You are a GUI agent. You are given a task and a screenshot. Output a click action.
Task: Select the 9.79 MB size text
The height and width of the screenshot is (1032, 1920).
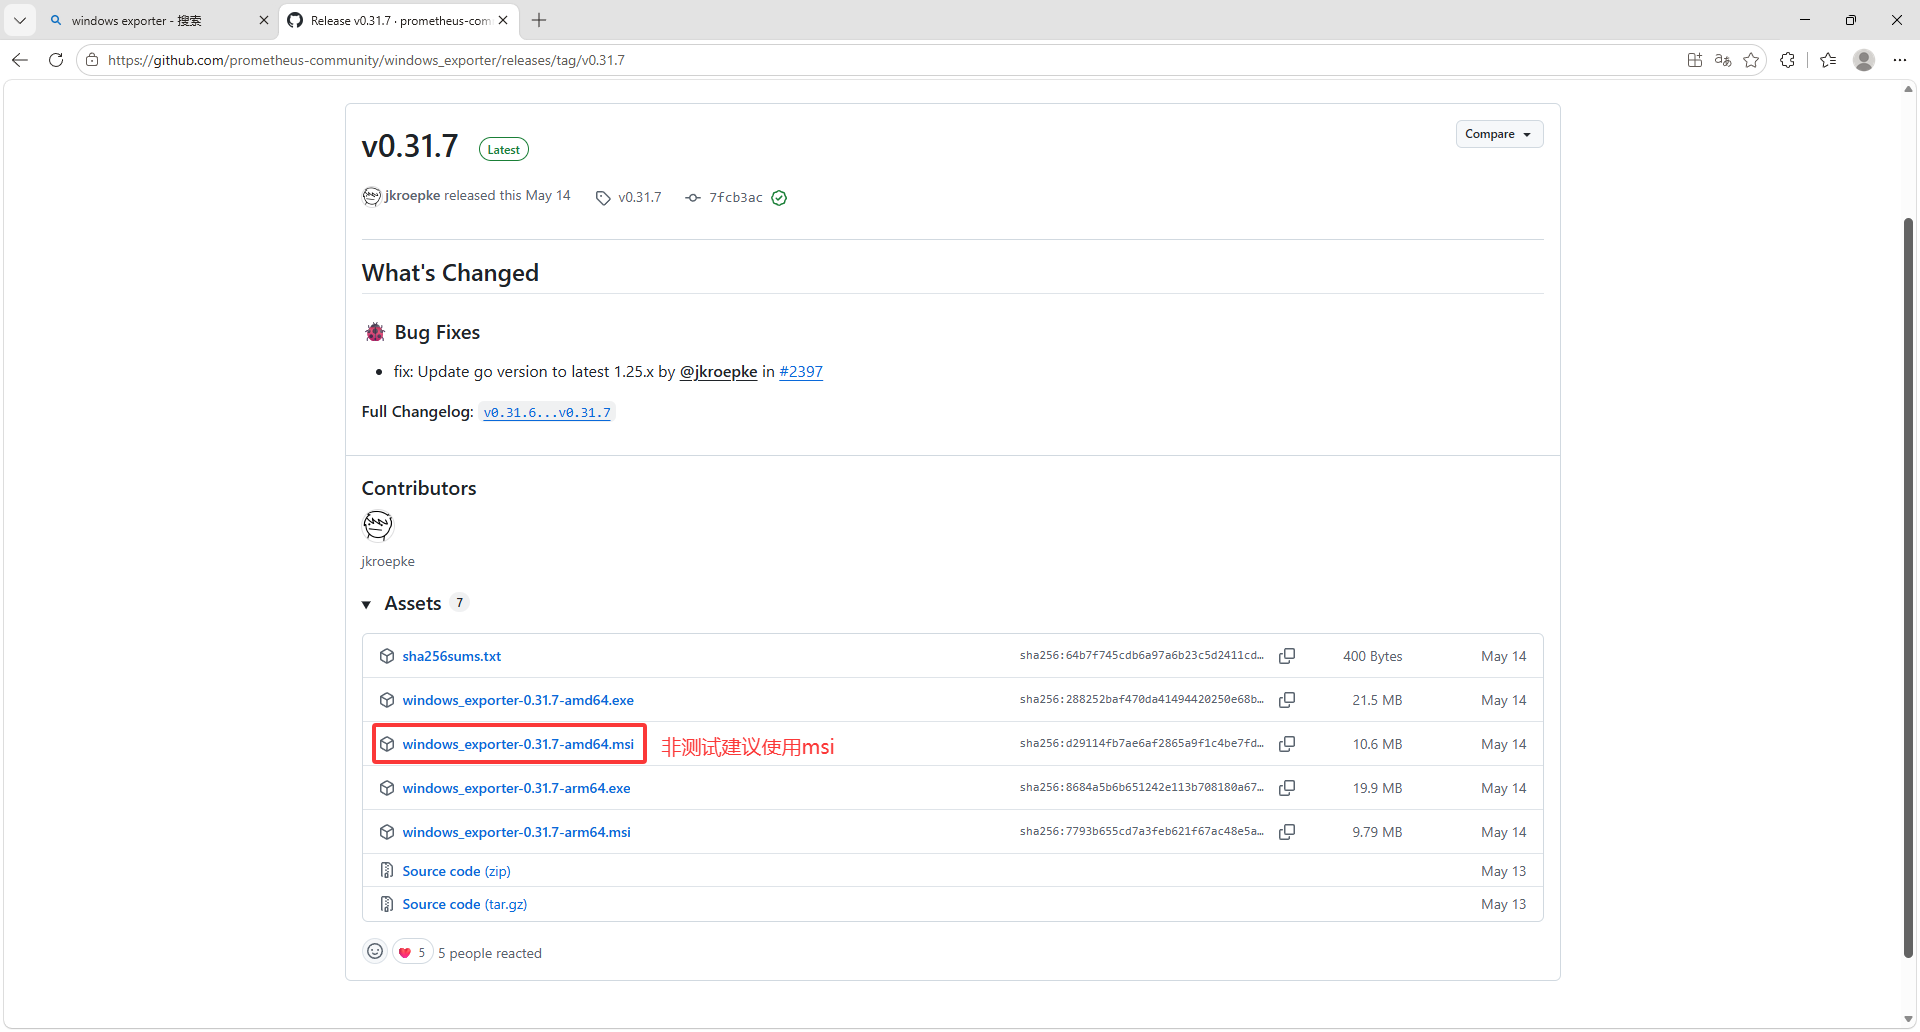pyautogui.click(x=1377, y=832)
